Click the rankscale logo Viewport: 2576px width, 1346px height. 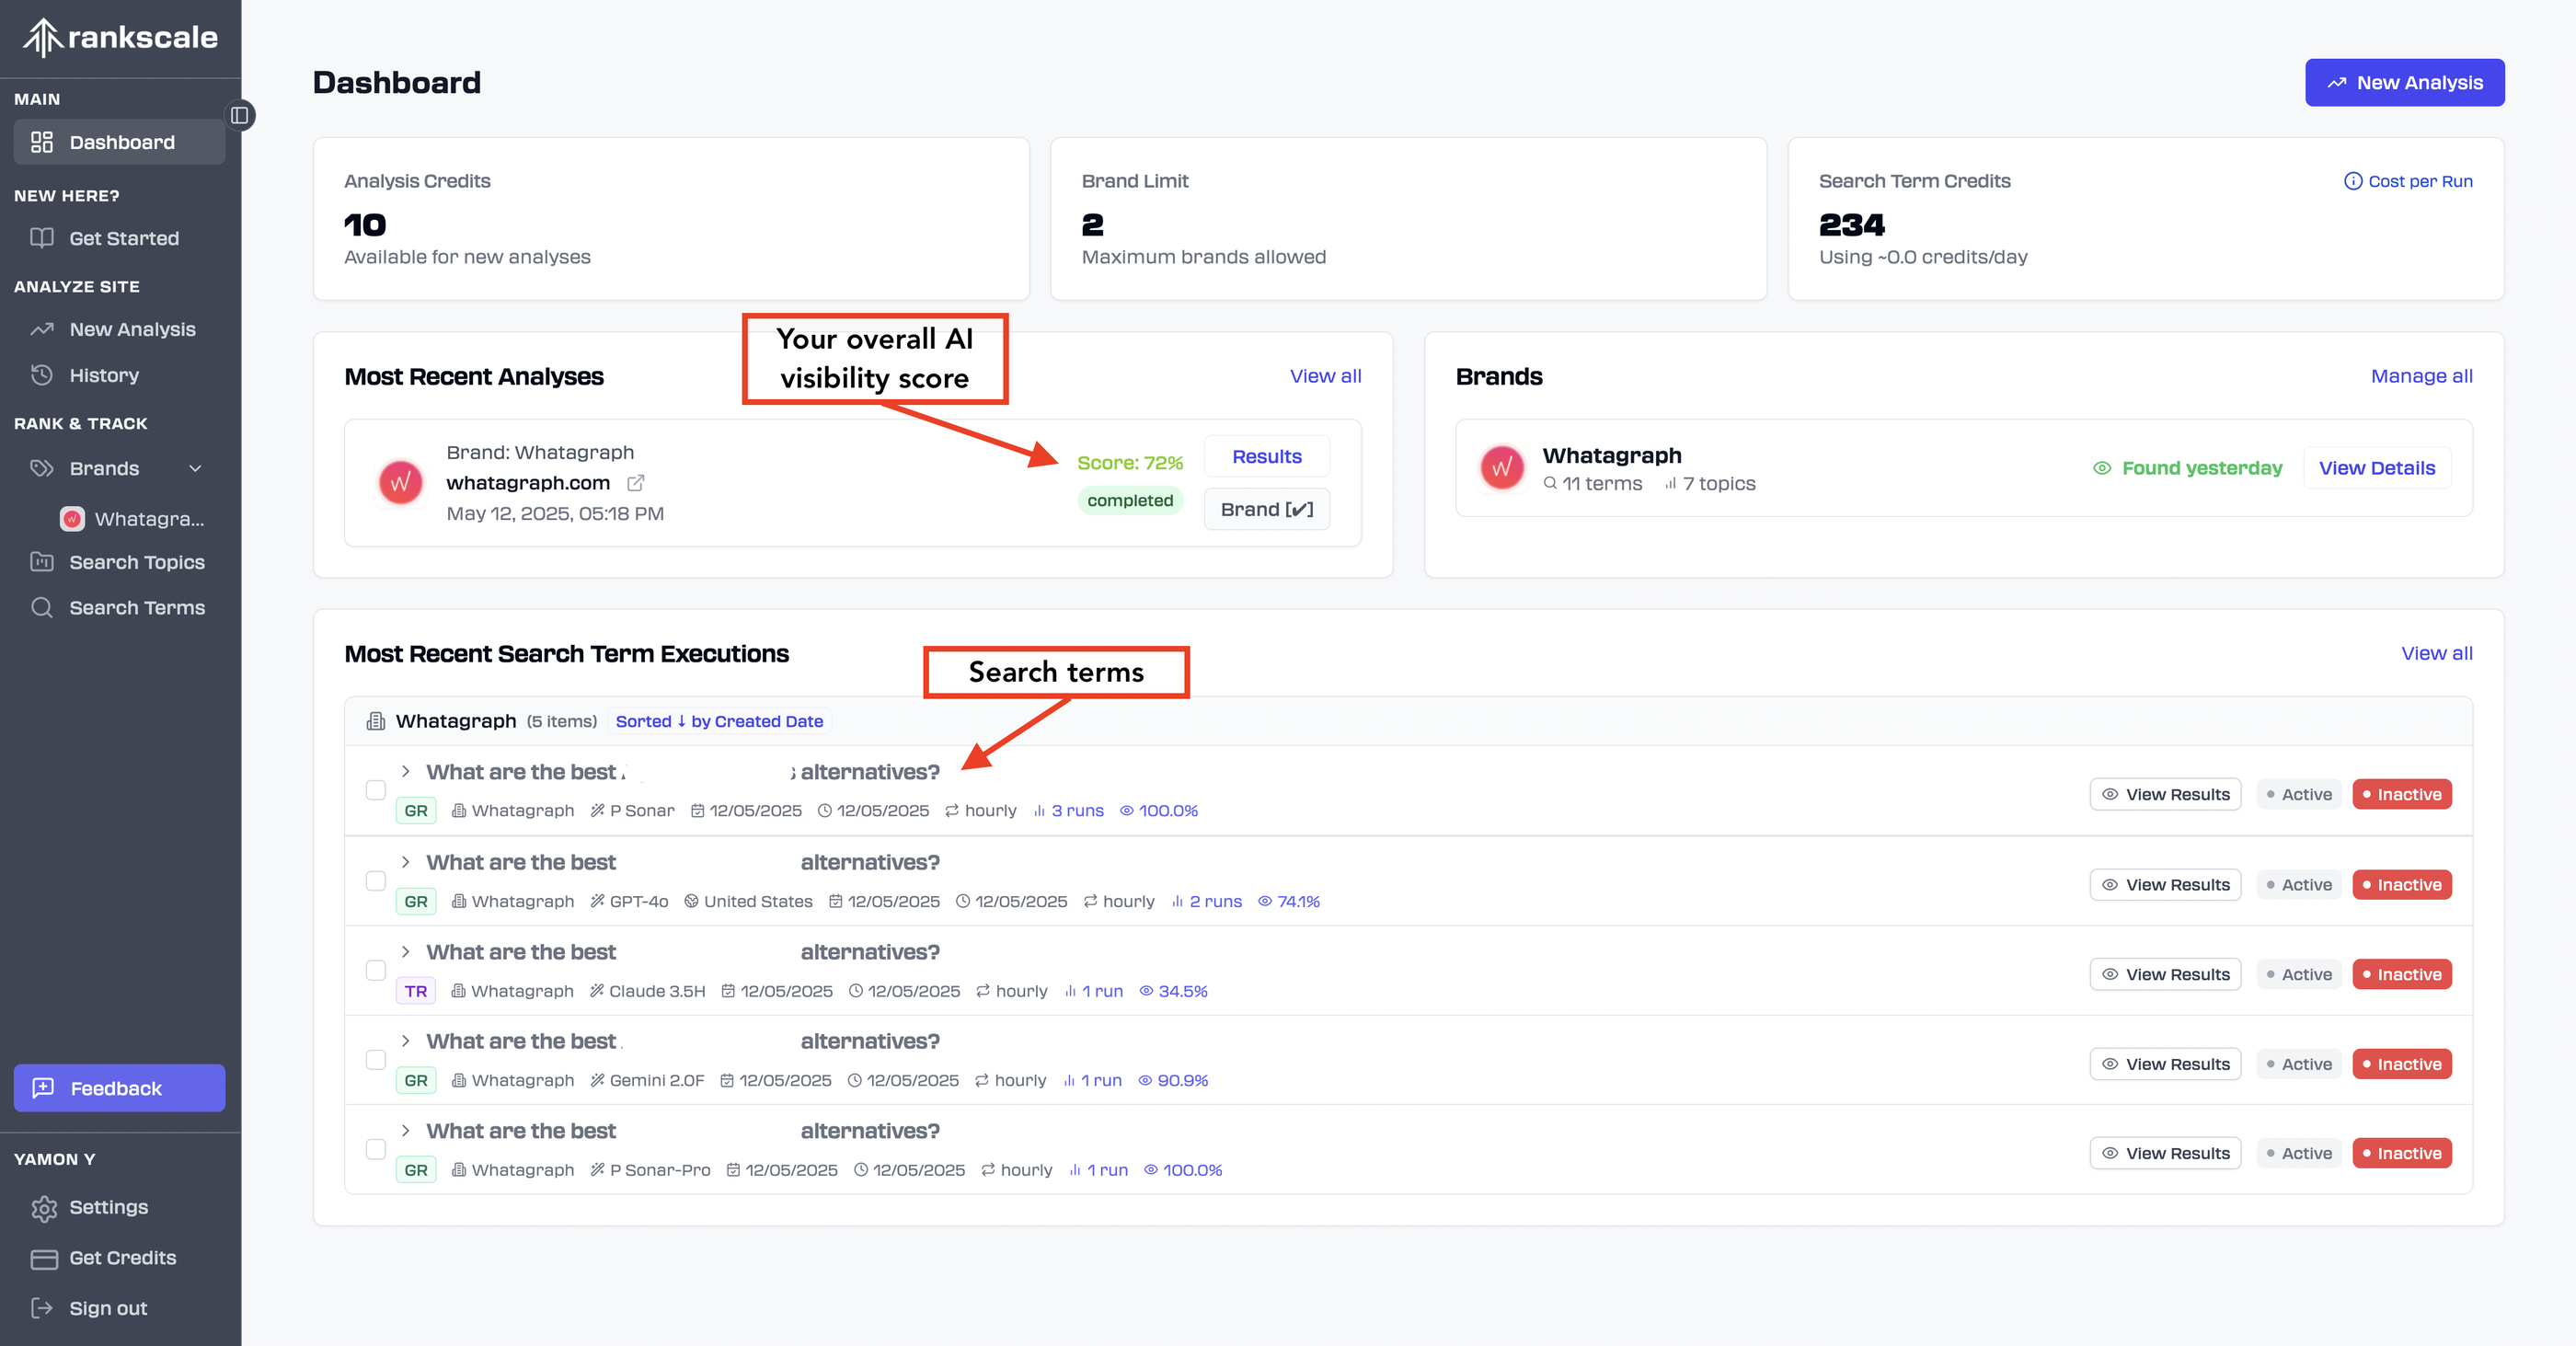click(x=118, y=36)
